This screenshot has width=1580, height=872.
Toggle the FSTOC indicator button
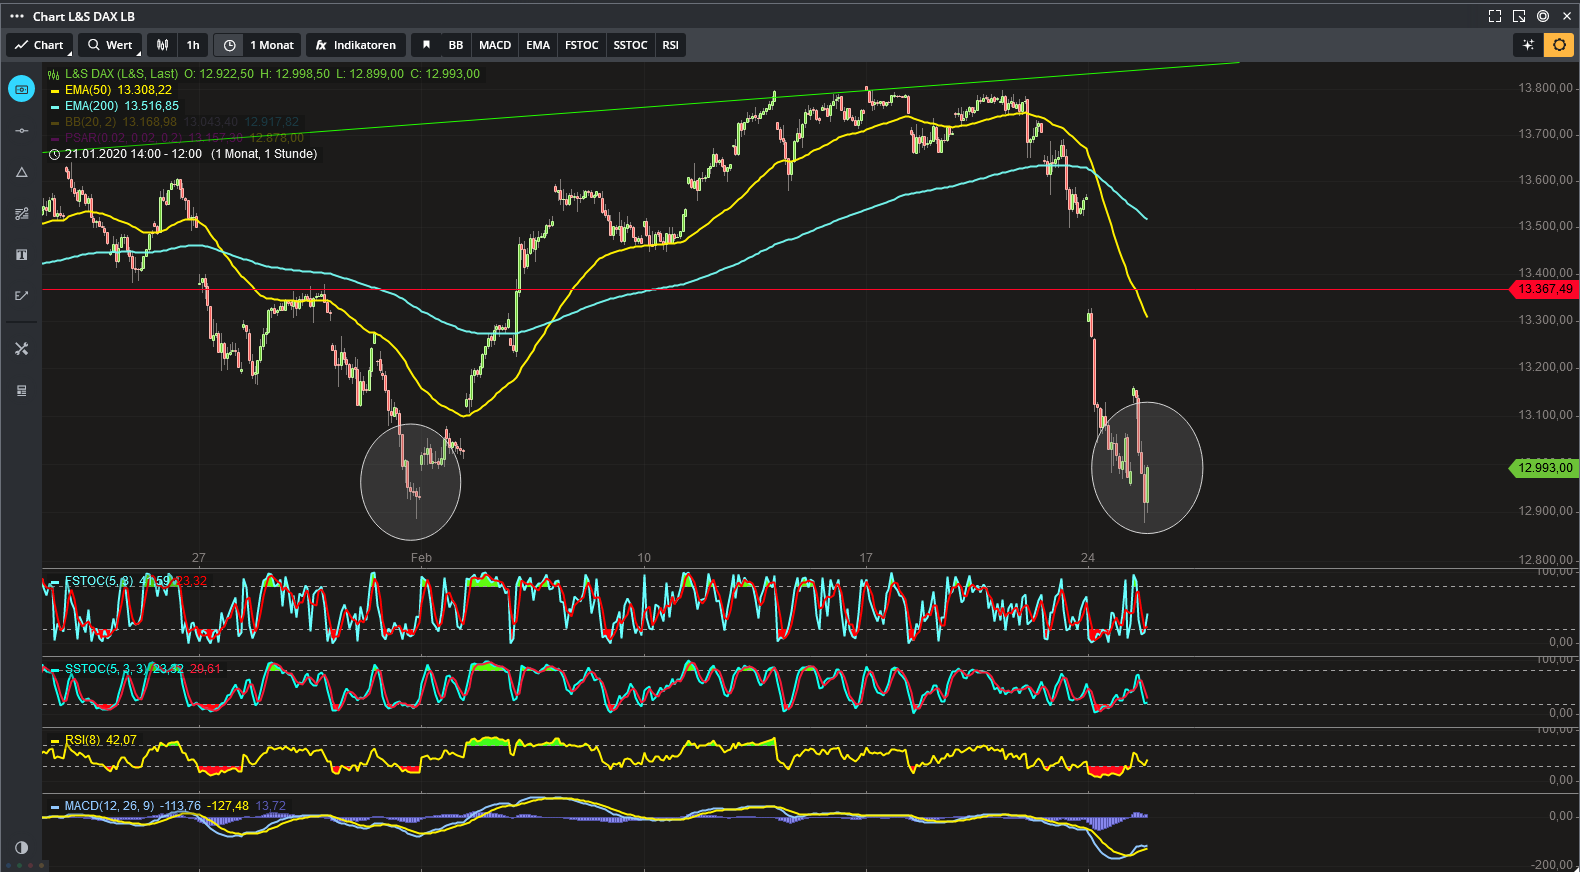[582, 45]
